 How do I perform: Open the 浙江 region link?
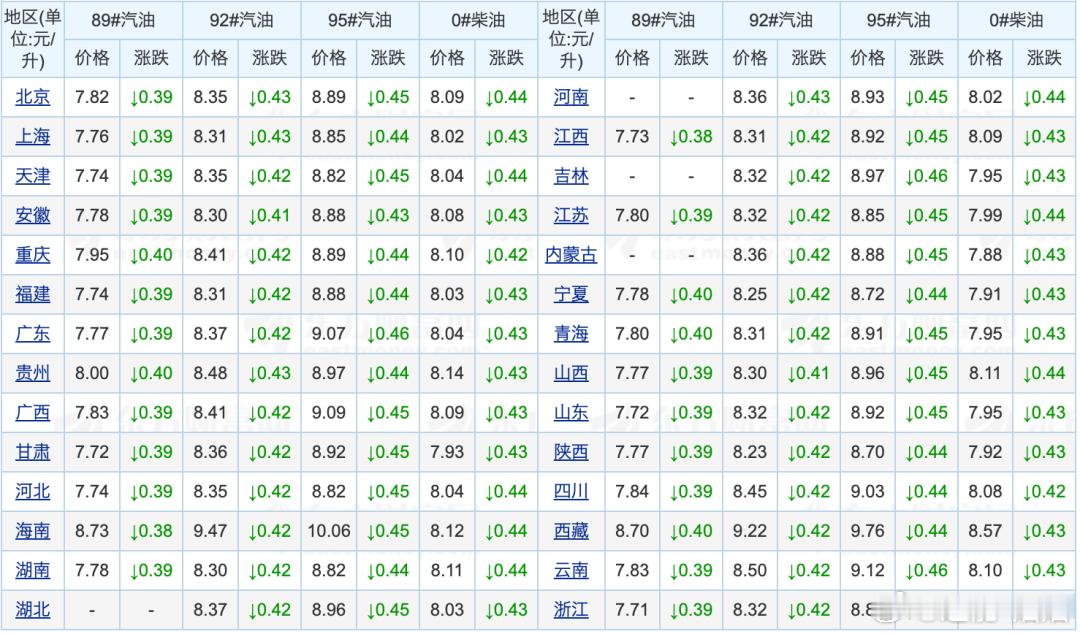(x=571, y=610)
